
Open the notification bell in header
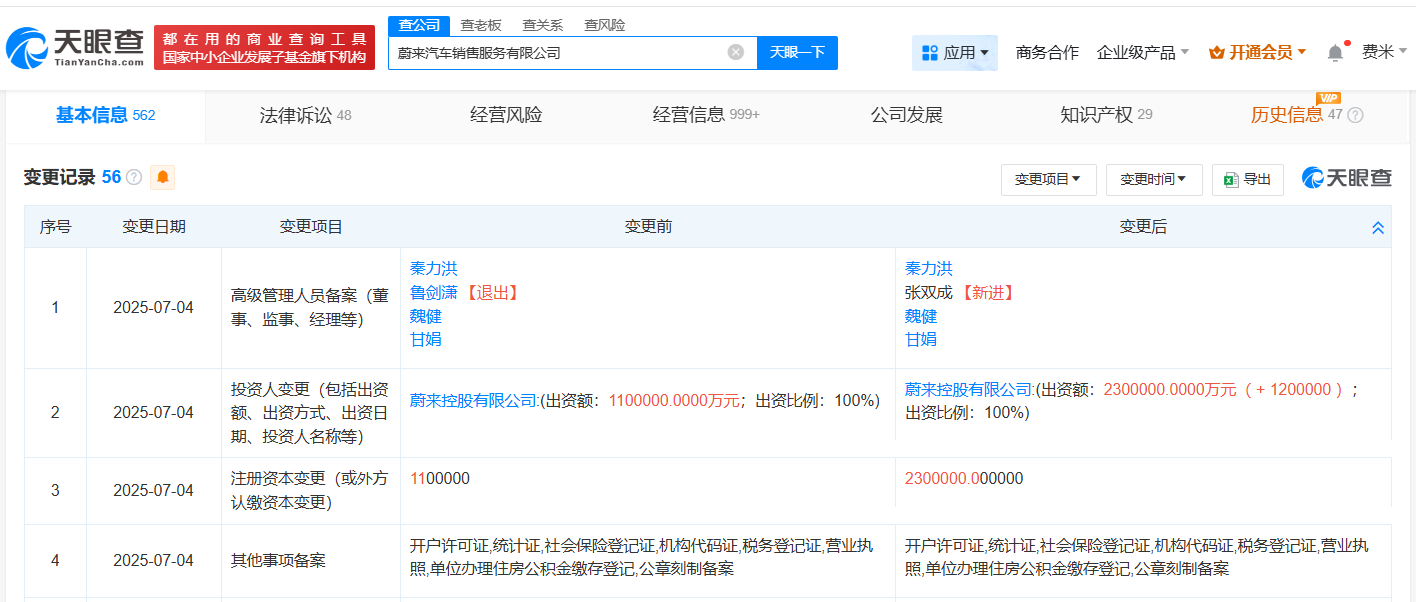[1335, 53]
